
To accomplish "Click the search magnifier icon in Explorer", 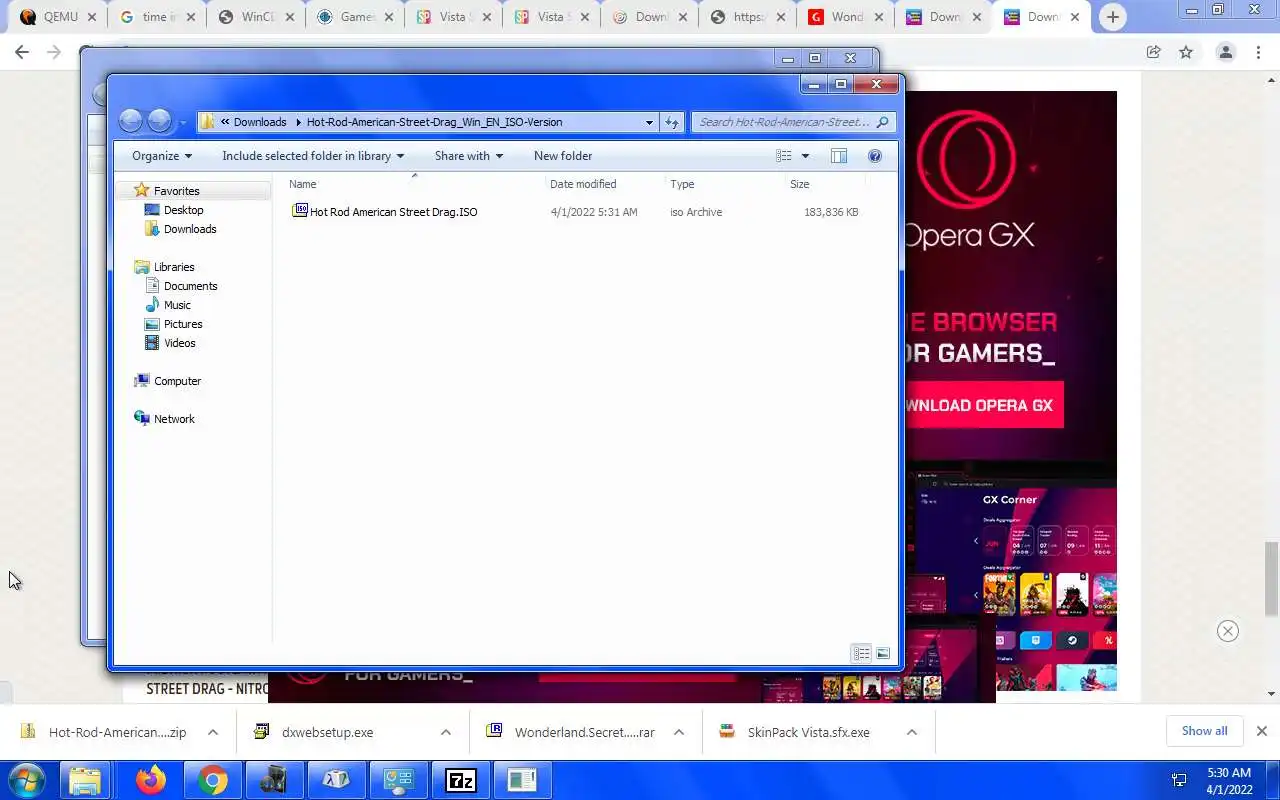I will click(x=881, y=122).
